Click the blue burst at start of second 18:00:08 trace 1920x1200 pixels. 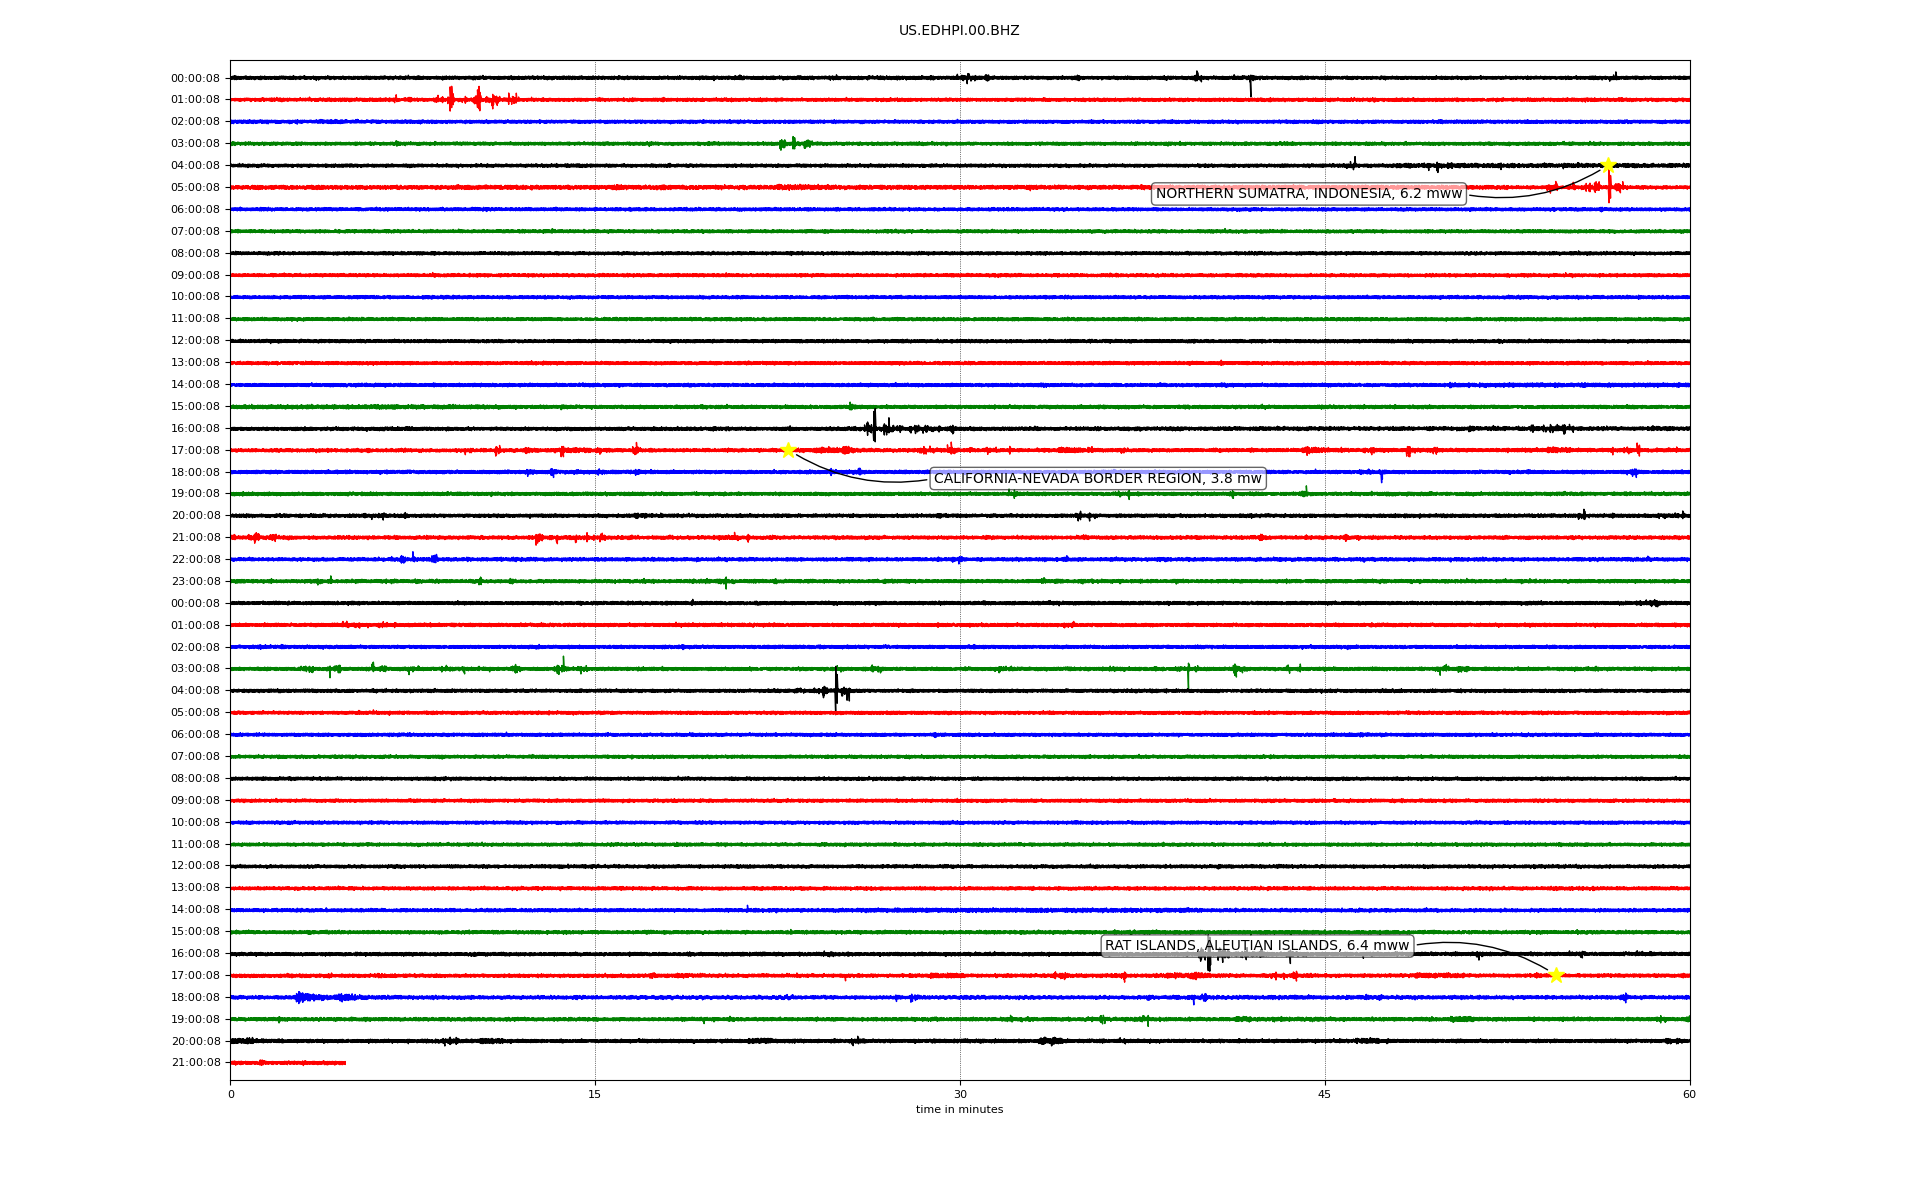click(x=305, y=997)
